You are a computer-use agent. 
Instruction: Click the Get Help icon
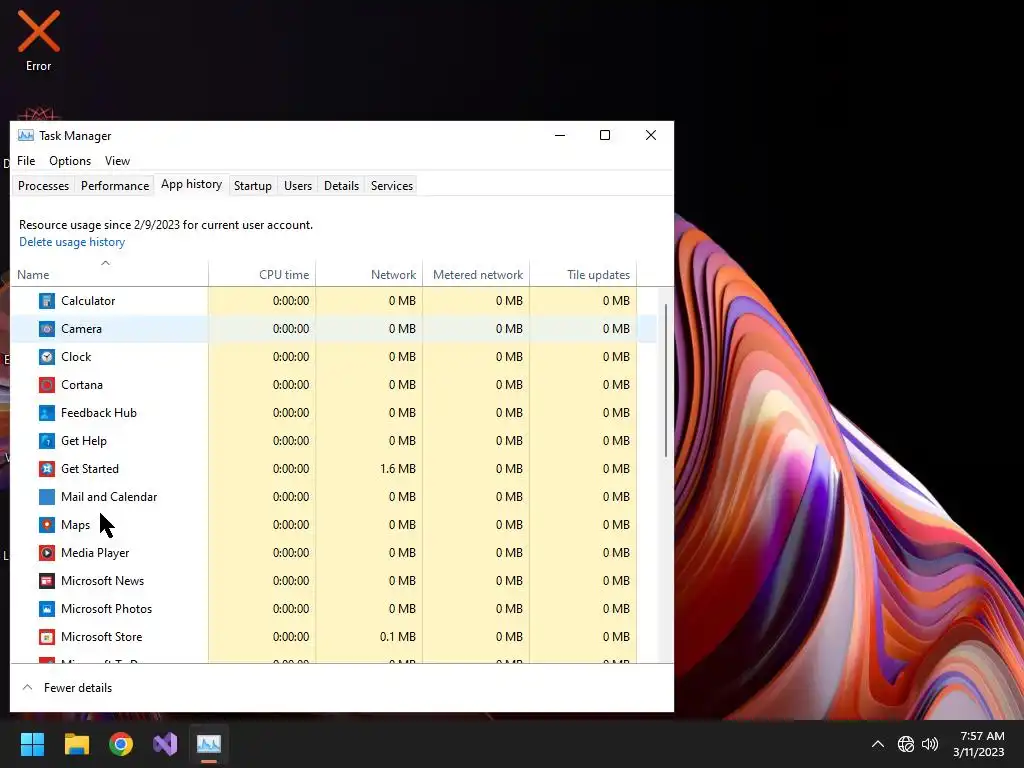pos(46,441)
